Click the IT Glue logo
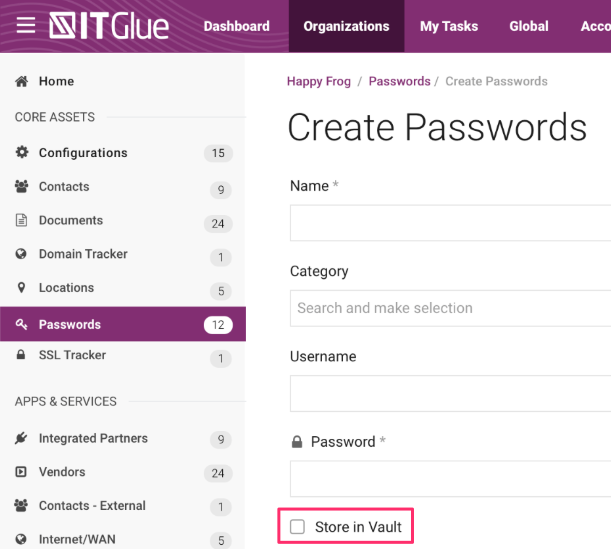 109,26
